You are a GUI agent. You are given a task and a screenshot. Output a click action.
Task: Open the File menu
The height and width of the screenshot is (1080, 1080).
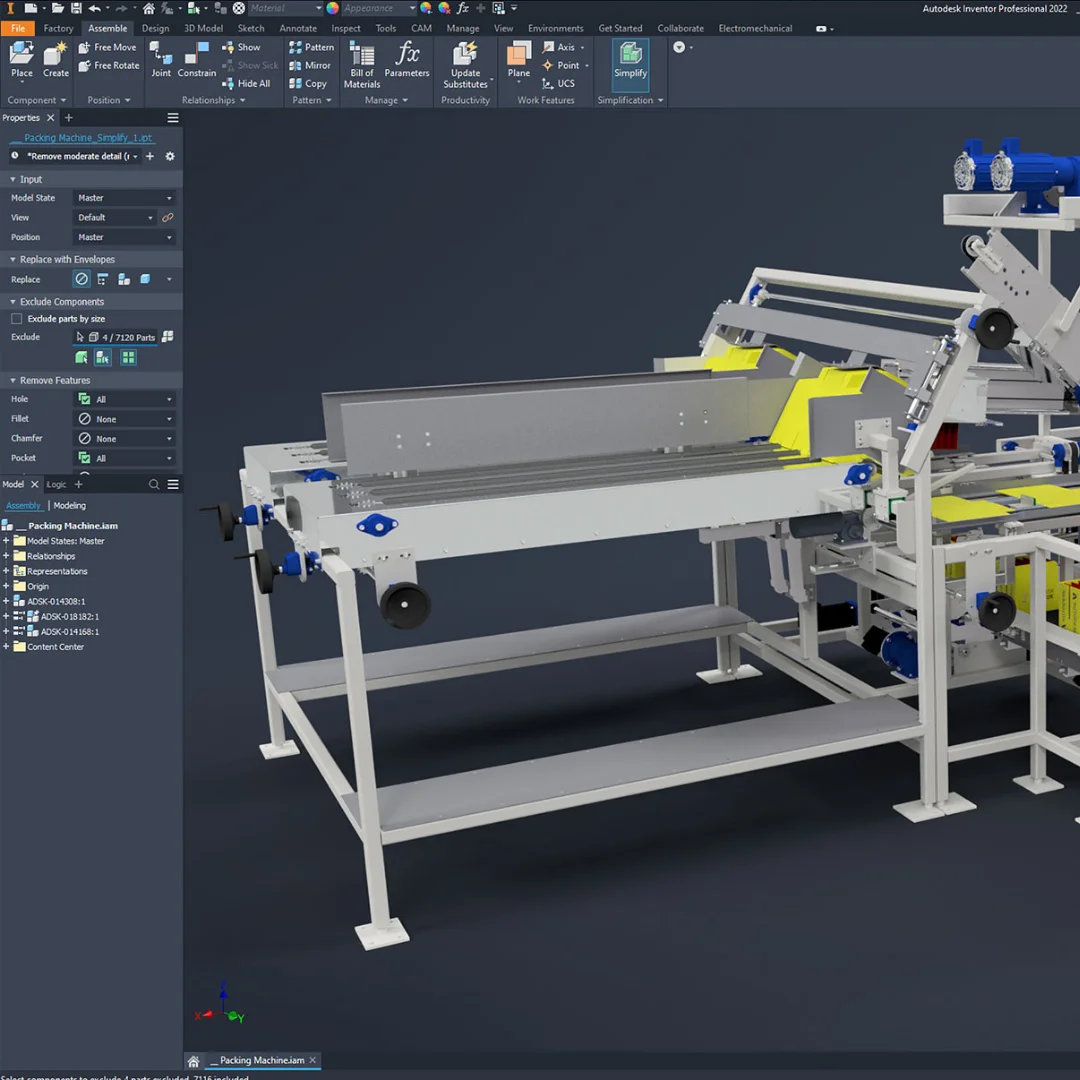[x=18, y=28]
